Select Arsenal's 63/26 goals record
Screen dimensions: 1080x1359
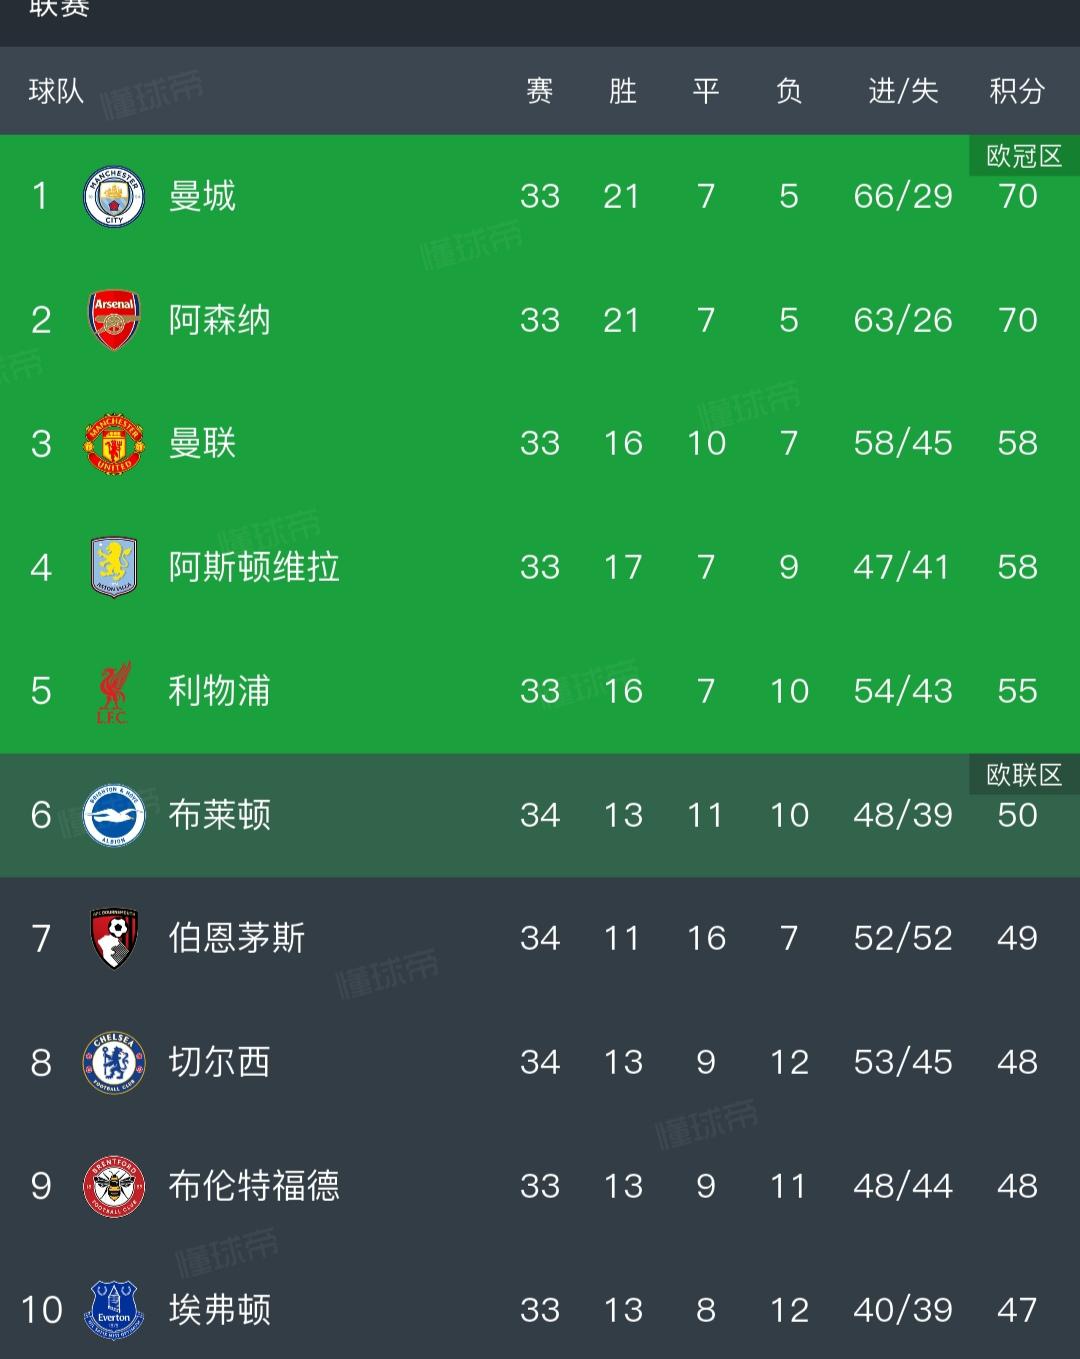pos(903,320)
